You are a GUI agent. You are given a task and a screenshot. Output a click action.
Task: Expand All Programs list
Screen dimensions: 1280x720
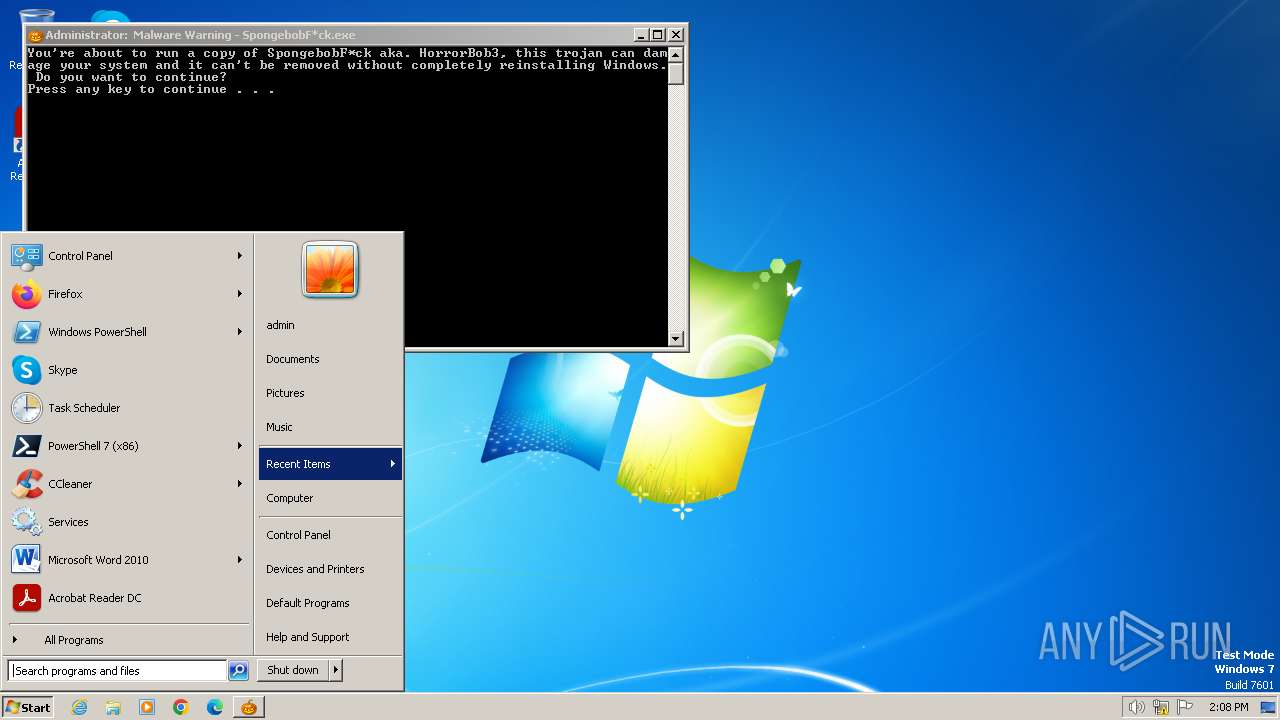(129, 640)
